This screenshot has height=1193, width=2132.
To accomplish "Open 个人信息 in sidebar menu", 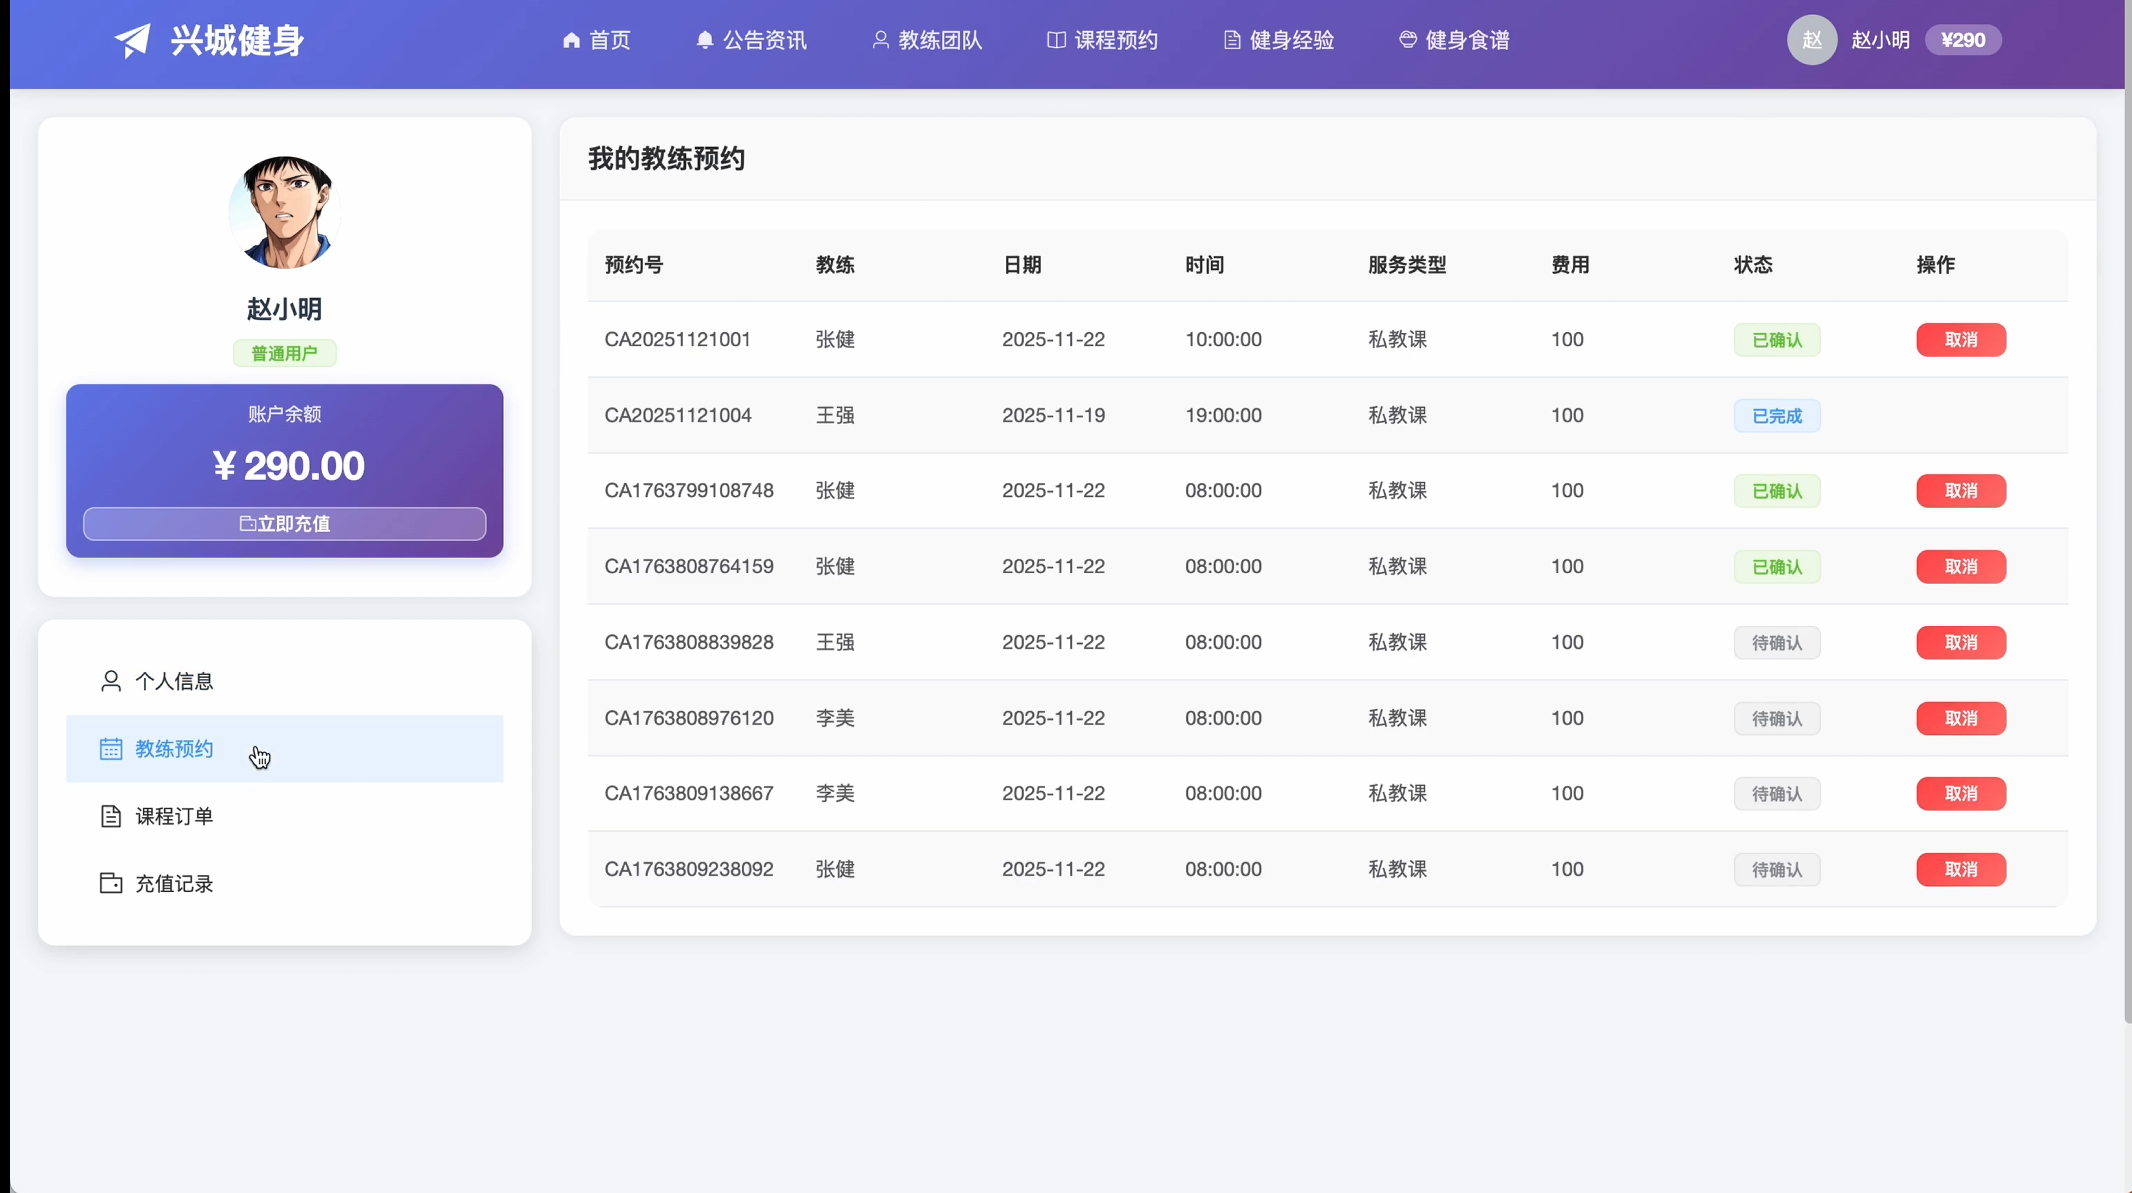I will pos(174,681).
